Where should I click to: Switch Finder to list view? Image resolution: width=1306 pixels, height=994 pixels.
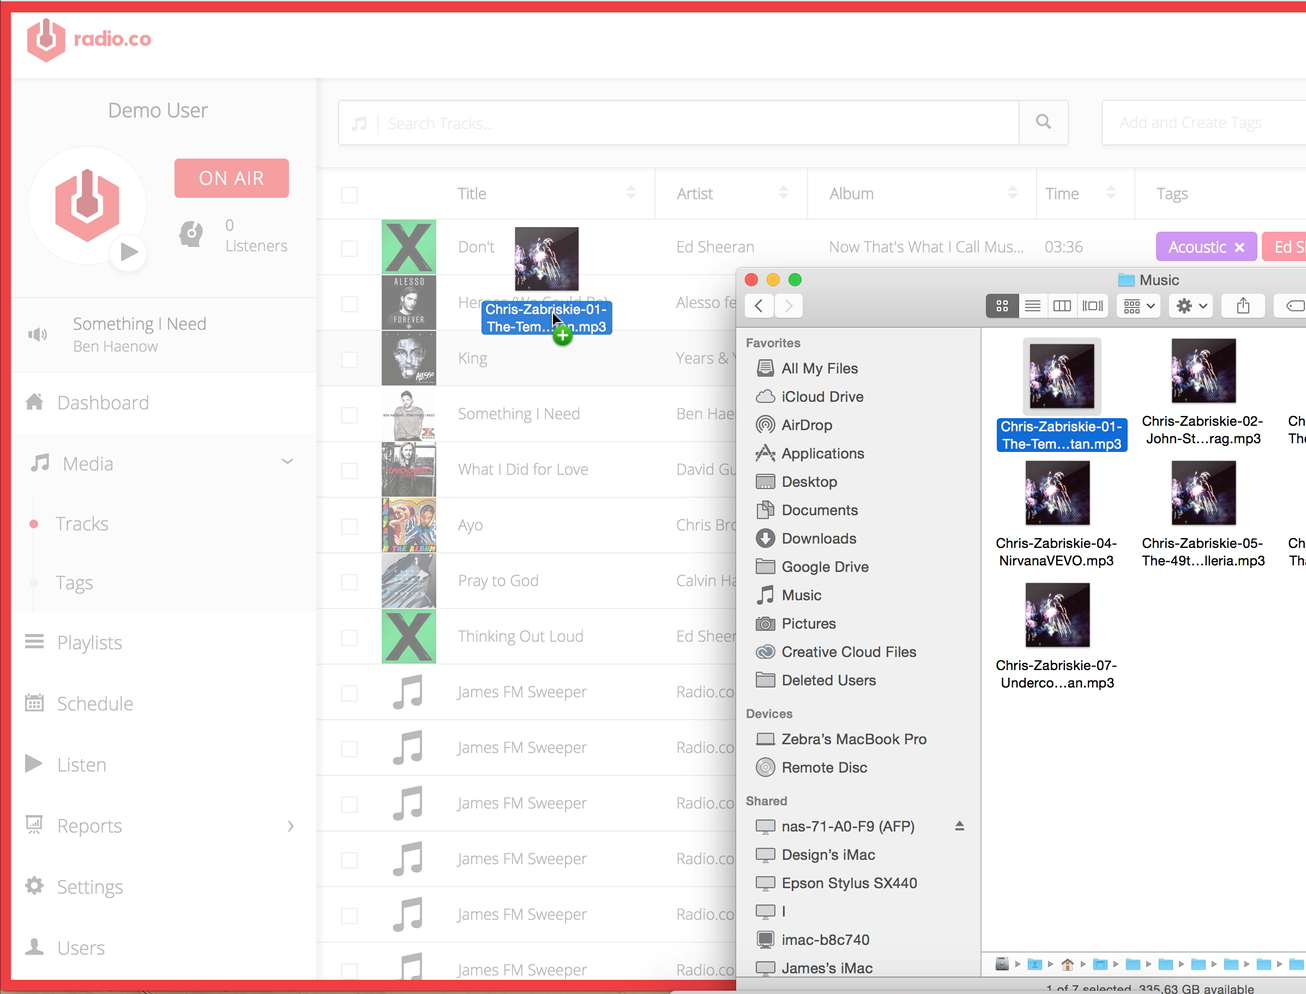tap(1032, 306)
